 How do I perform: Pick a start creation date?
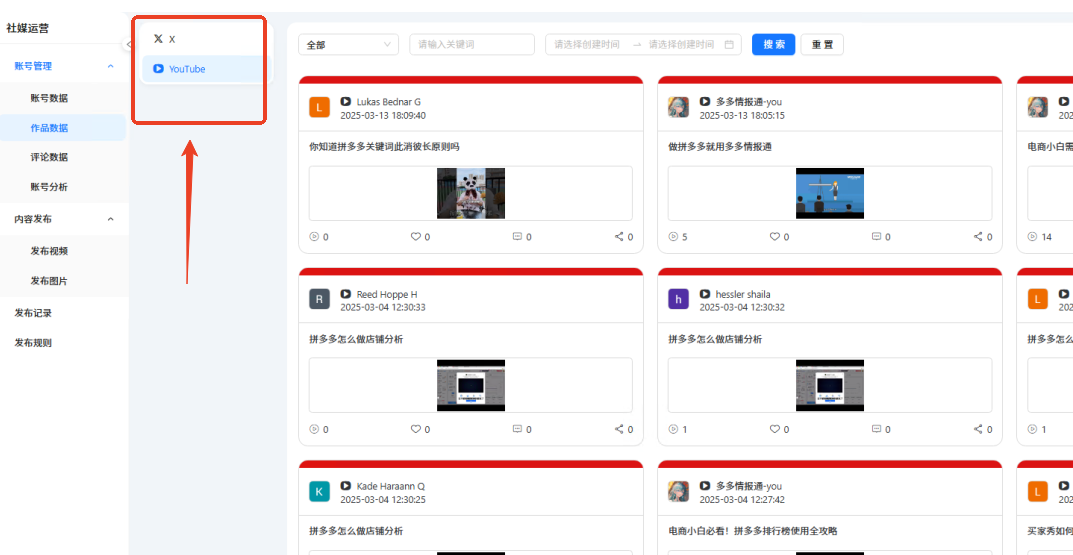click(587, 44)
